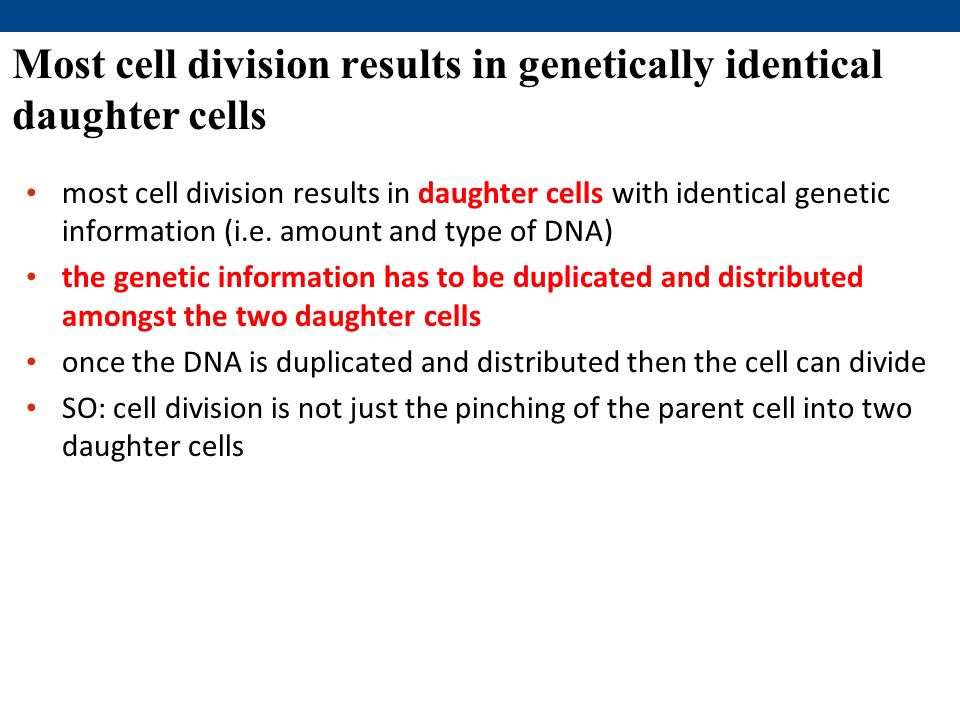Viewport: 960px width, 720px height.
Task: Click the red bullet 'the genetic information has to be duplicated'
Action: 462,277
